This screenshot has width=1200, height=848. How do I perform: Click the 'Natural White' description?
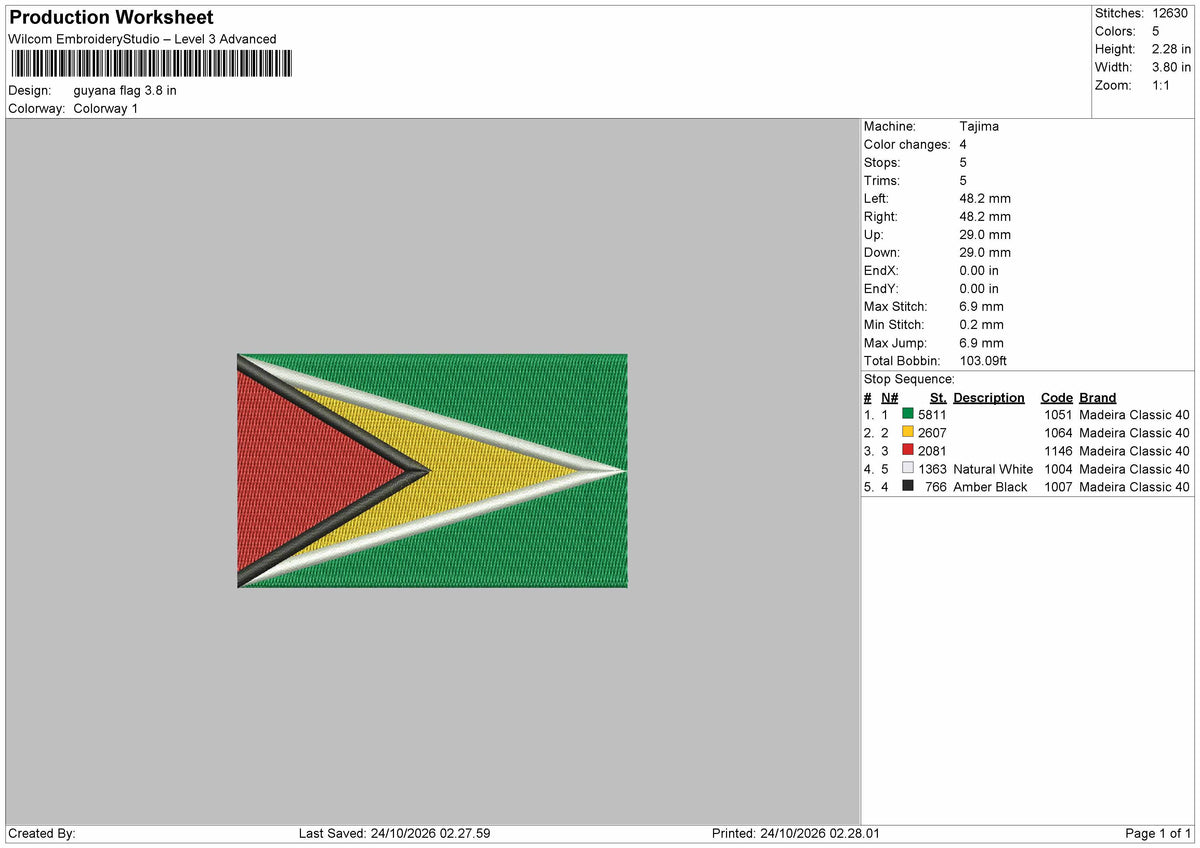tap(993, 468)
